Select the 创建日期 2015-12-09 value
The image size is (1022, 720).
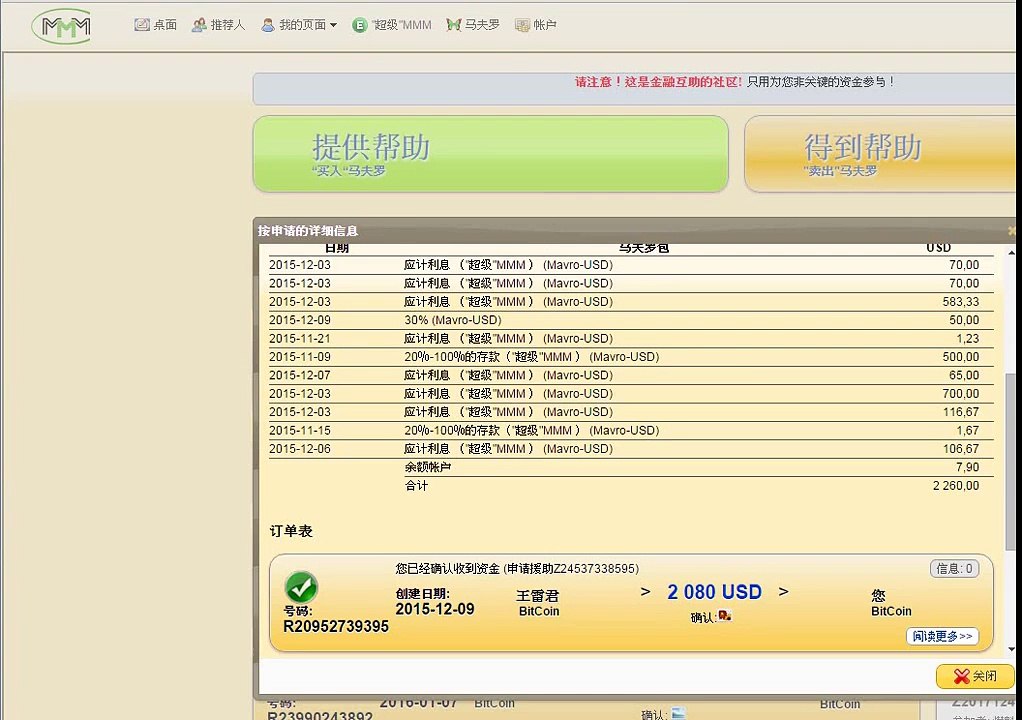click(x=435, y=609)
